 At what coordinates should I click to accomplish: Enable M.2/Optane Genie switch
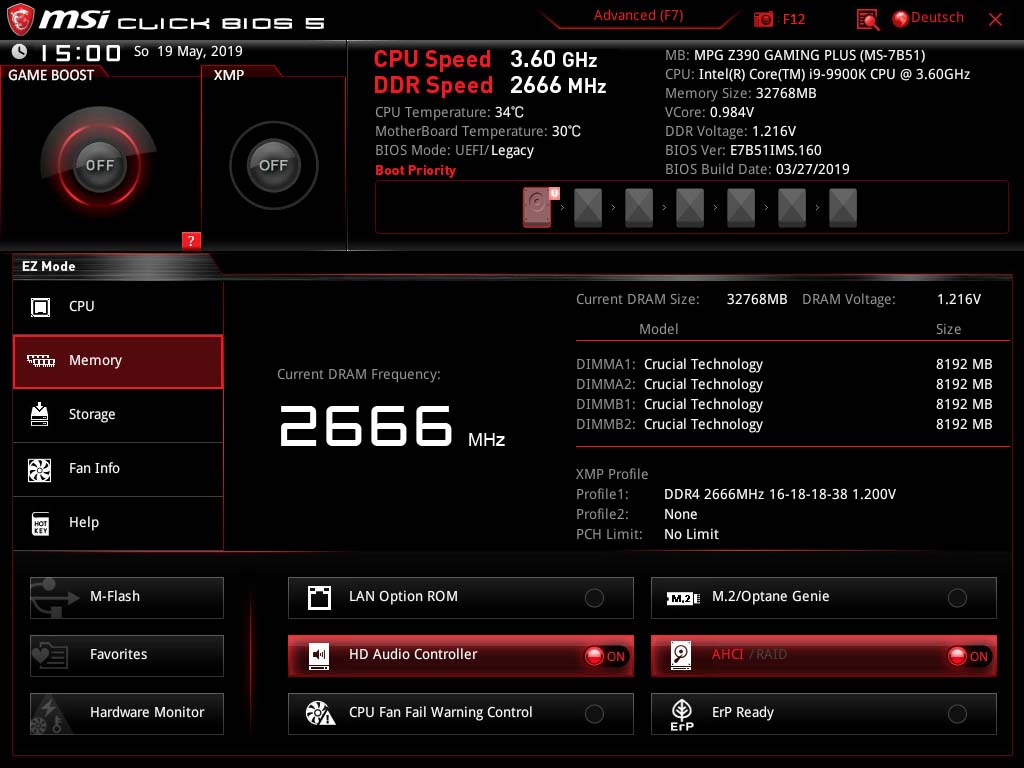[957, 598]
